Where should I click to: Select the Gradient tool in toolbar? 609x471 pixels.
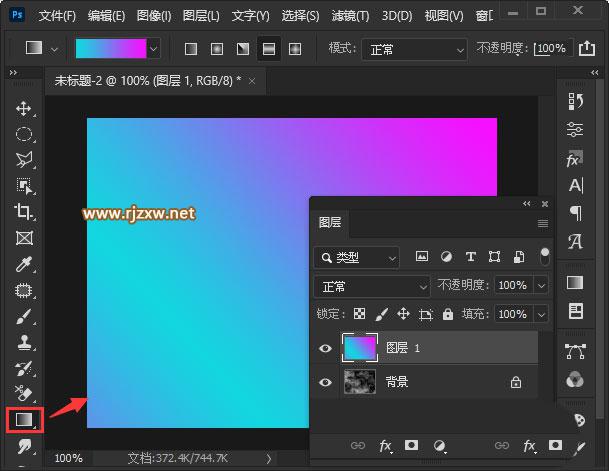point(25,420)
